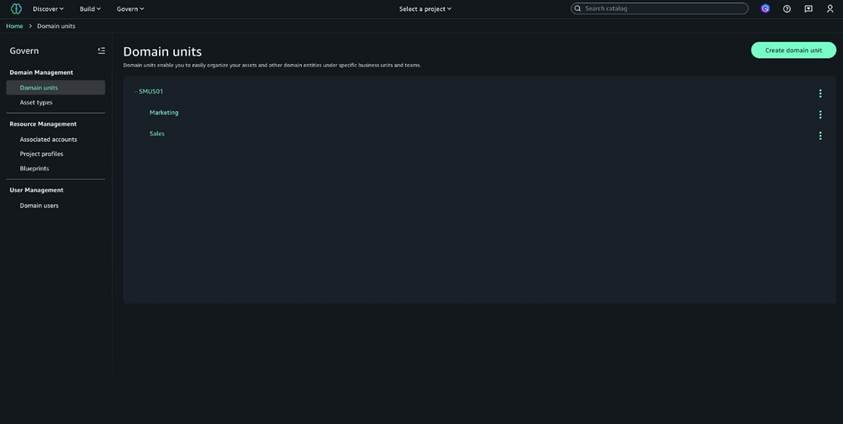Open the Govern dropdown menu
This screenshot has width=843, height=424.
(130, 9)
